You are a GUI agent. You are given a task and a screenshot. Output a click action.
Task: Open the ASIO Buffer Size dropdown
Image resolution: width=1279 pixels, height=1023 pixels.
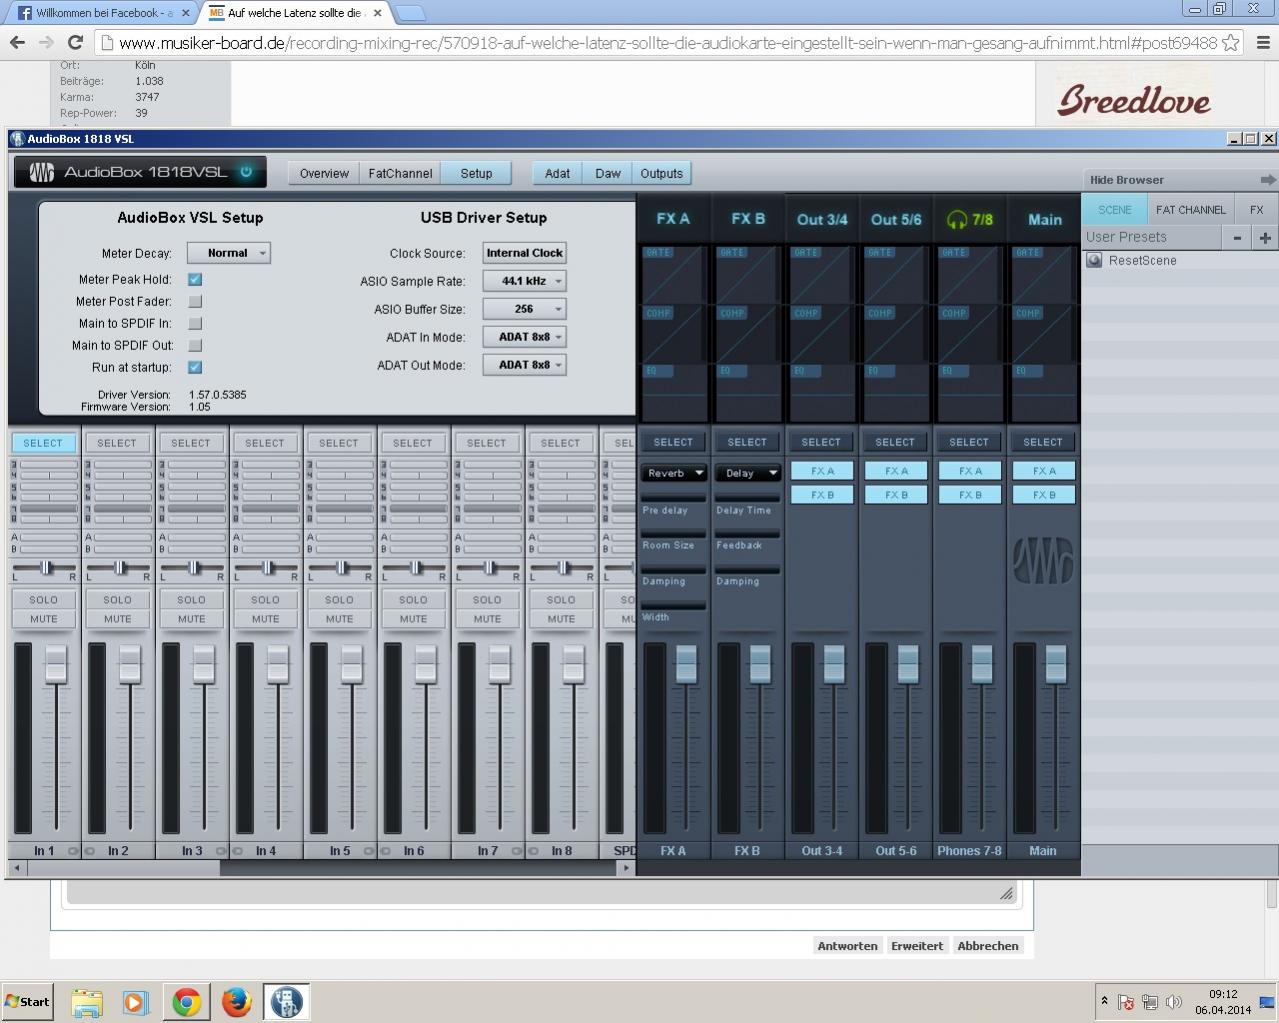(x=524, y=309)
